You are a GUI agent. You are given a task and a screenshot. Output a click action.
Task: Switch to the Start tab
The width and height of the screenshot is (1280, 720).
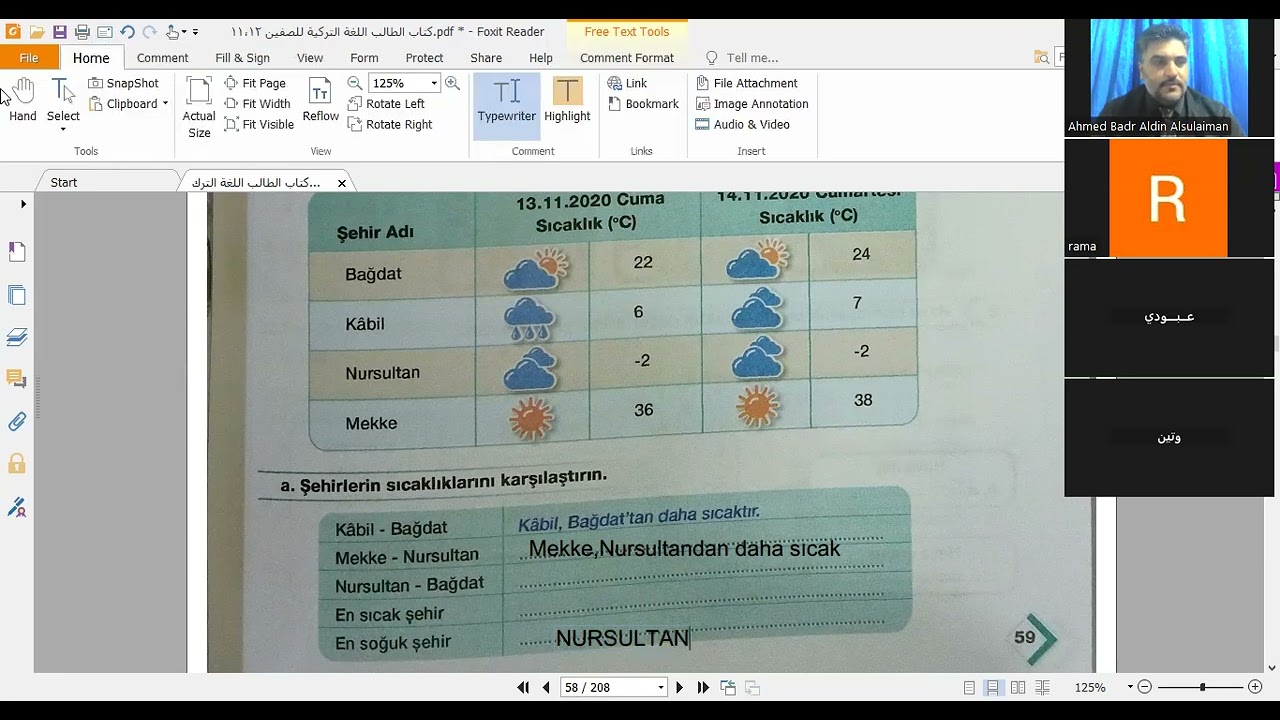[64, 182]
